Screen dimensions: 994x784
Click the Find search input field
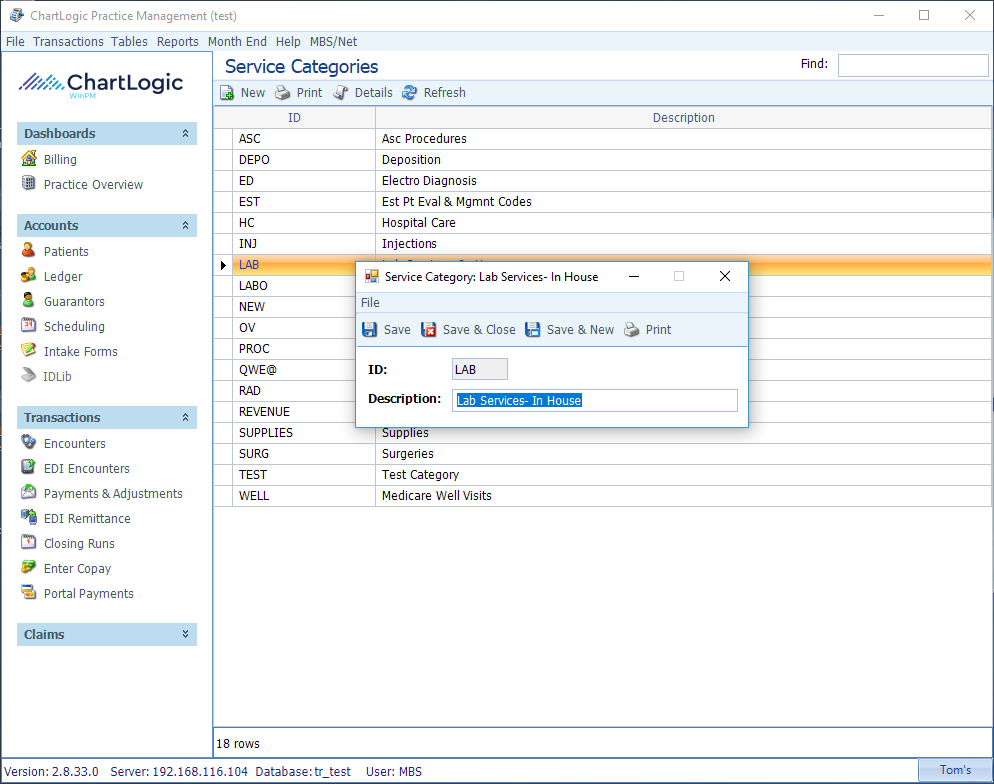pos(913,65)
